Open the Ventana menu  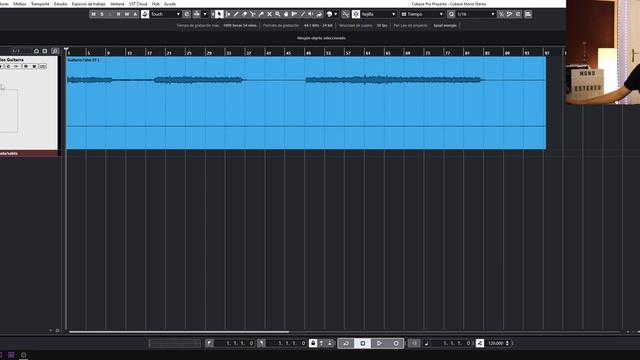[x=117, y=4]
